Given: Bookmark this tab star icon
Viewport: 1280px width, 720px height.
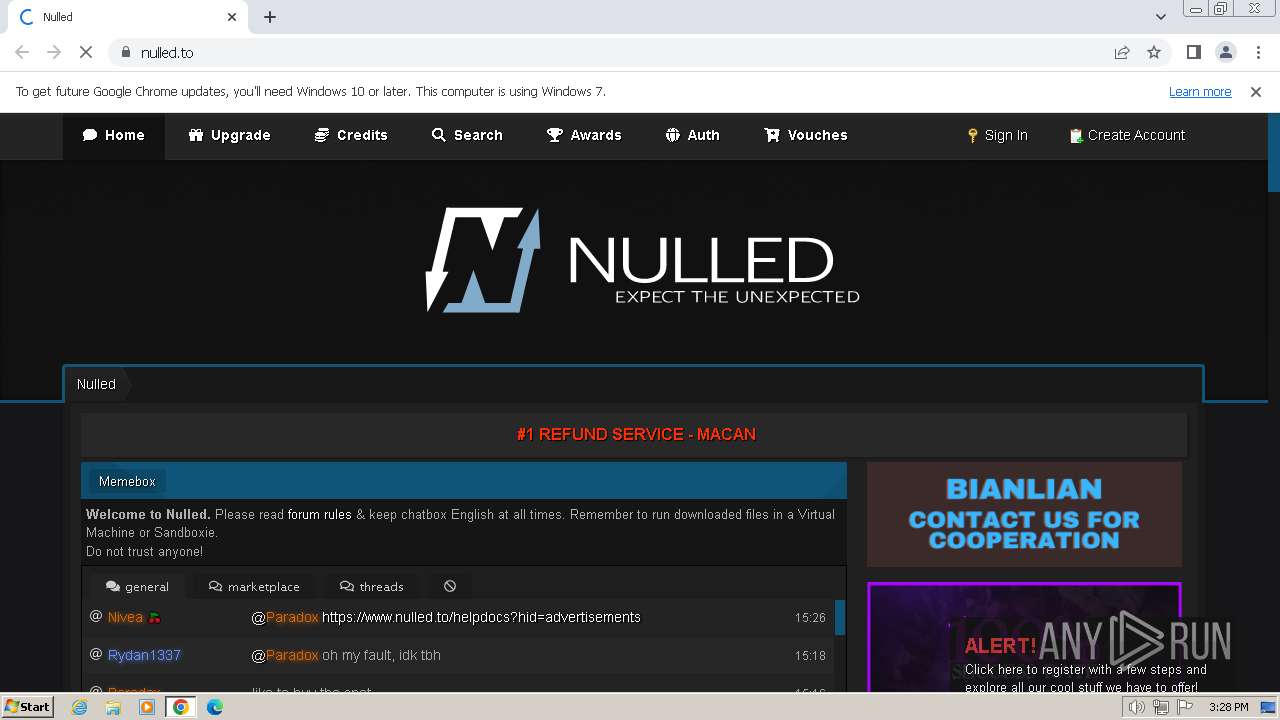Looking at the screenshot, I should click(1154, 52).
